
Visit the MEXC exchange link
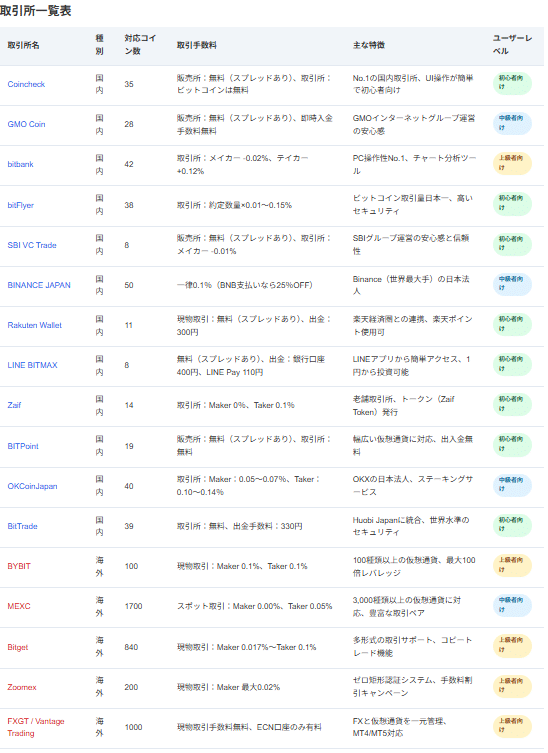click(19, 606)
